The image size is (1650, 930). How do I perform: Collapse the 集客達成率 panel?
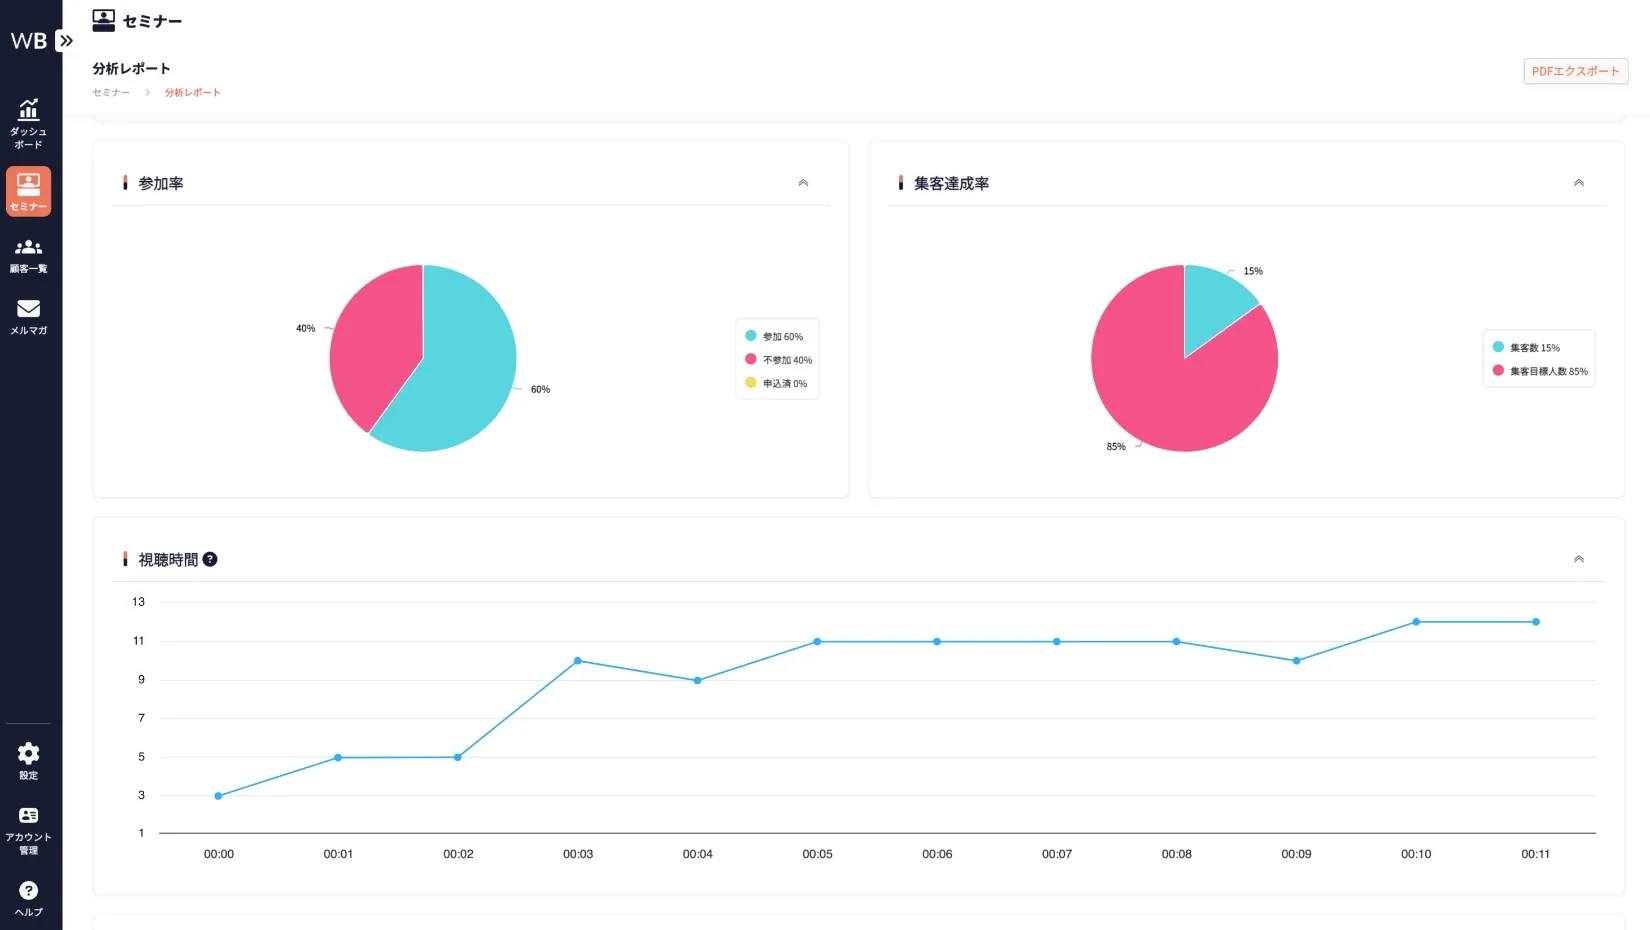1579,183
